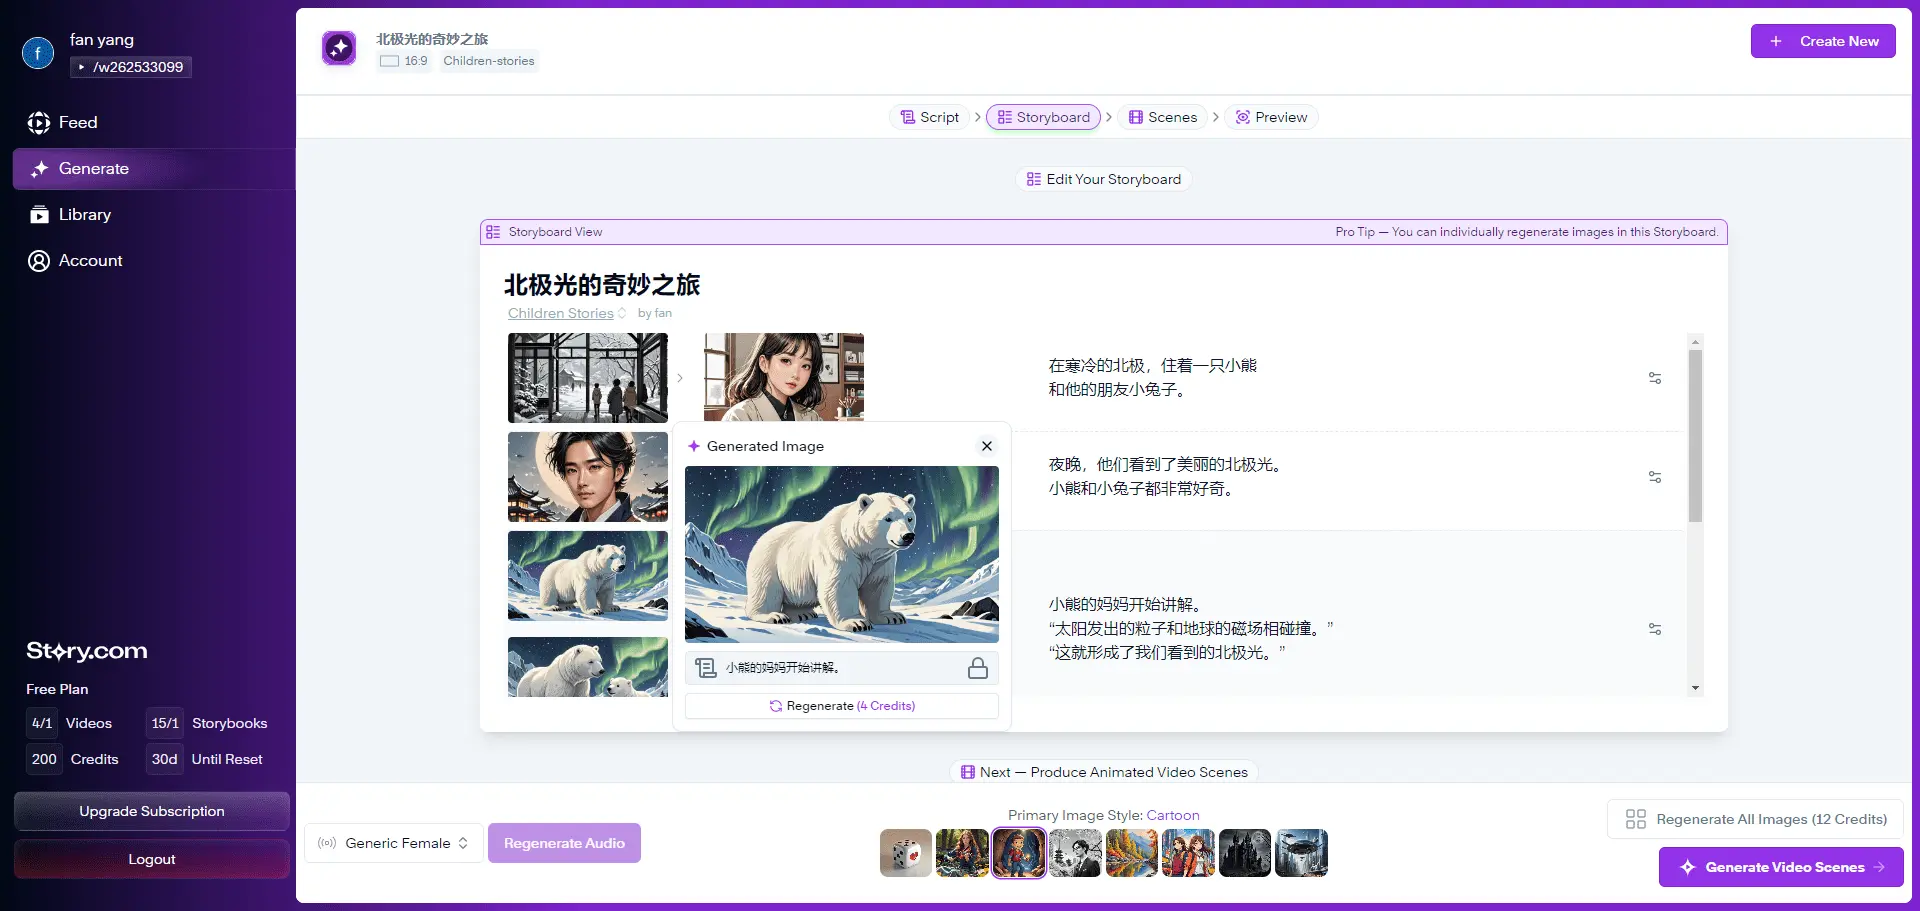Select the snowy window scene thumbnail
The height and width of the screenshot is (911, 1920).
pos(588,378)
